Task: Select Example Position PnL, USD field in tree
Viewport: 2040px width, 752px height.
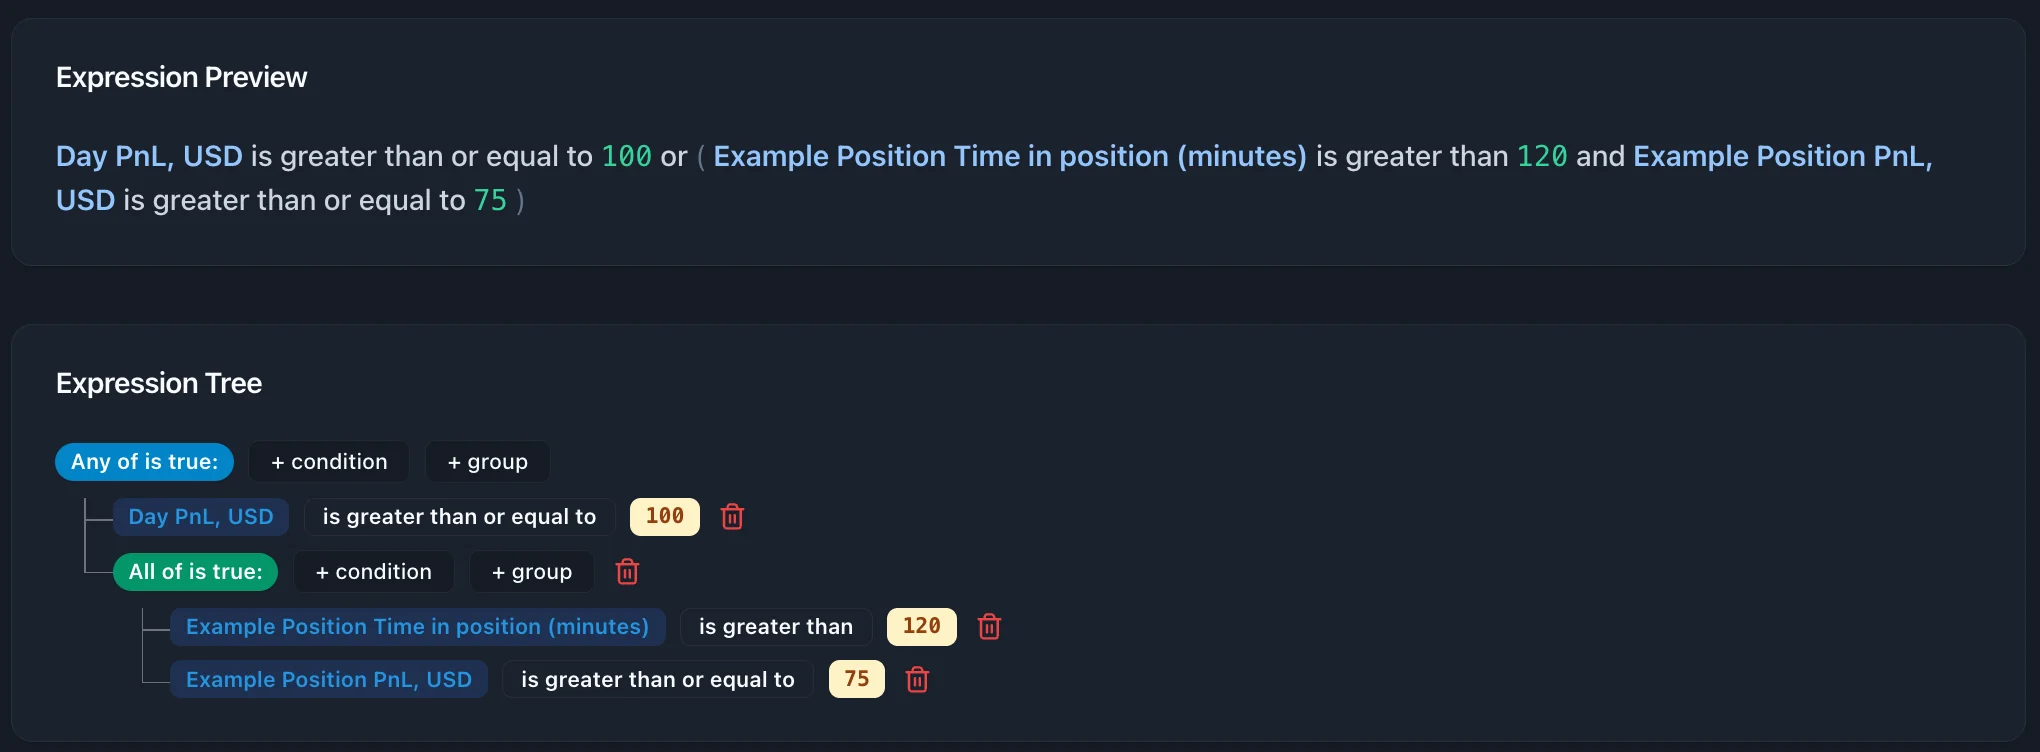Action: pyautogui.click(x=328, y=680)
